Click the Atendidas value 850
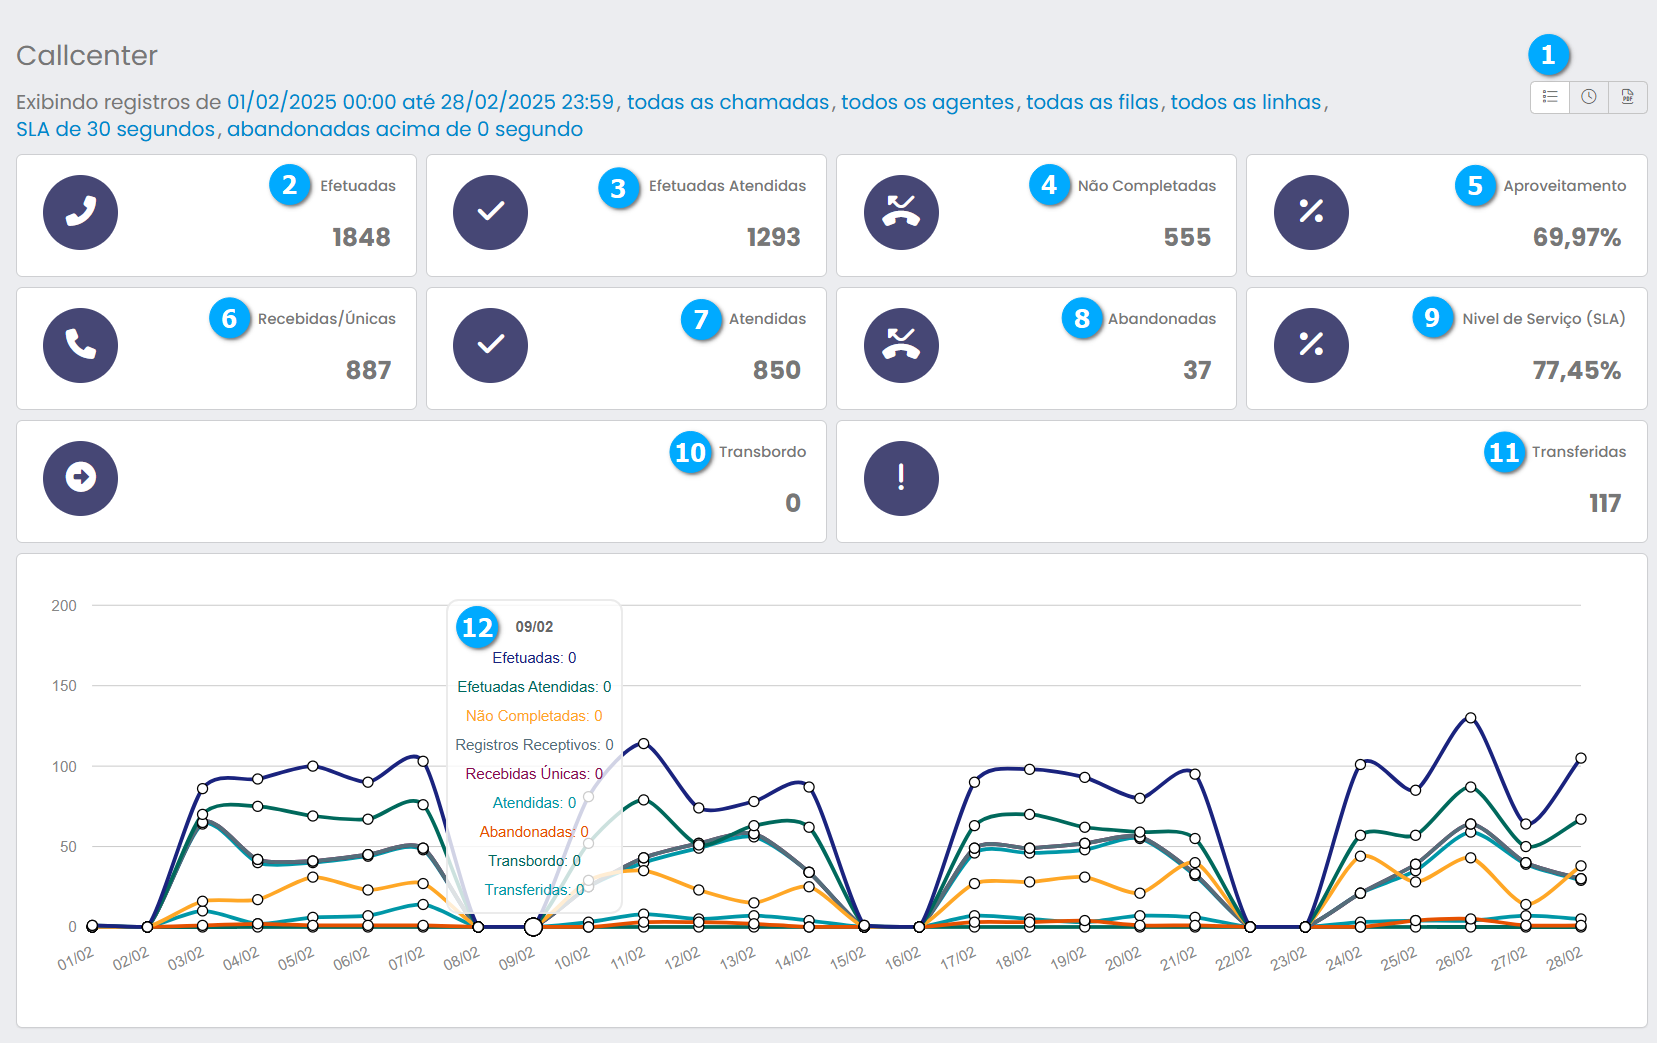Viewport: 1657px width, 1043px height. (x=776, y=370)
